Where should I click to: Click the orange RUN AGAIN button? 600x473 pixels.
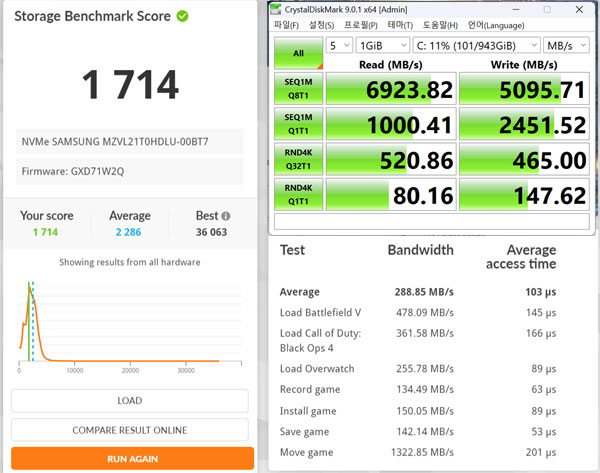130,458
